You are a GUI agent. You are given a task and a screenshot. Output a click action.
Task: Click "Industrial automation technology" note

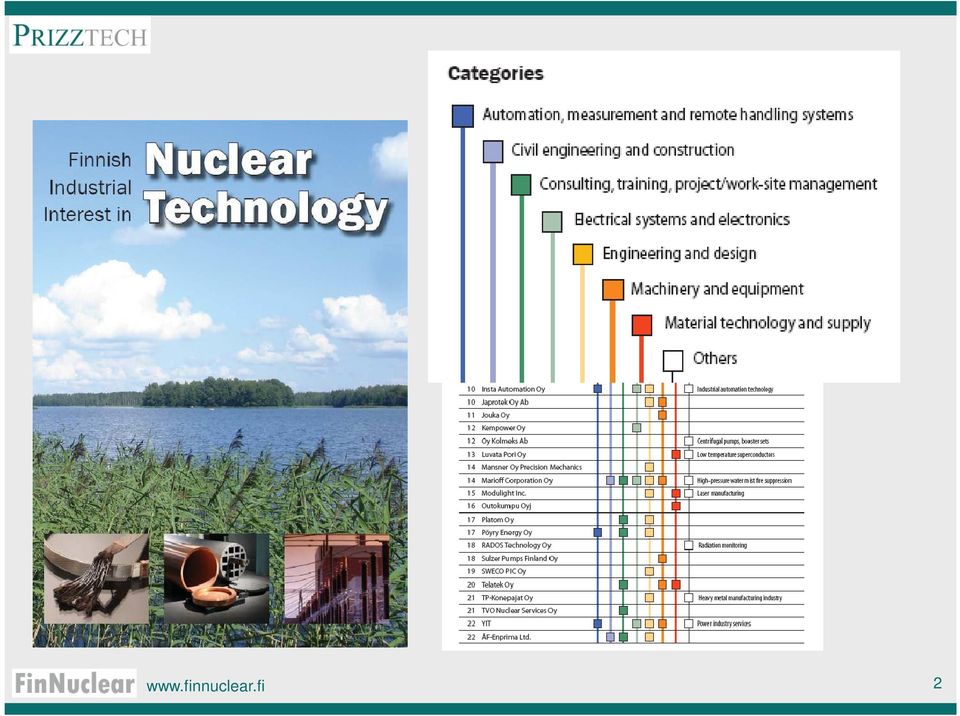[735, 390]
